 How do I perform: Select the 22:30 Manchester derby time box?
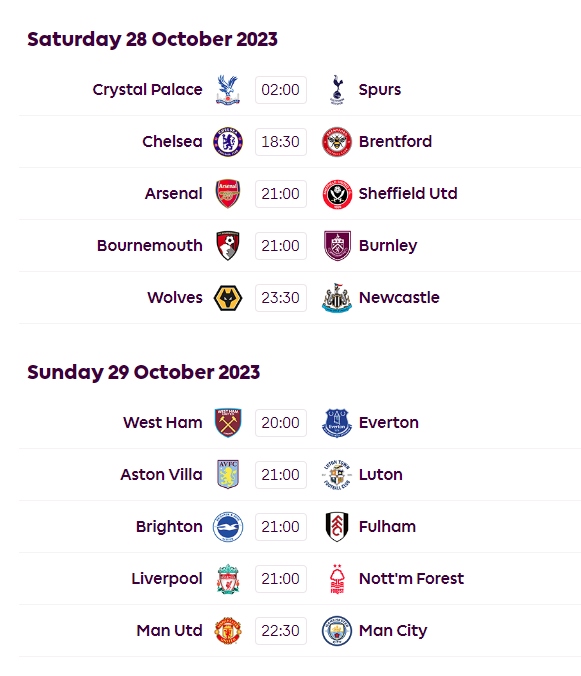pos(281,631)
